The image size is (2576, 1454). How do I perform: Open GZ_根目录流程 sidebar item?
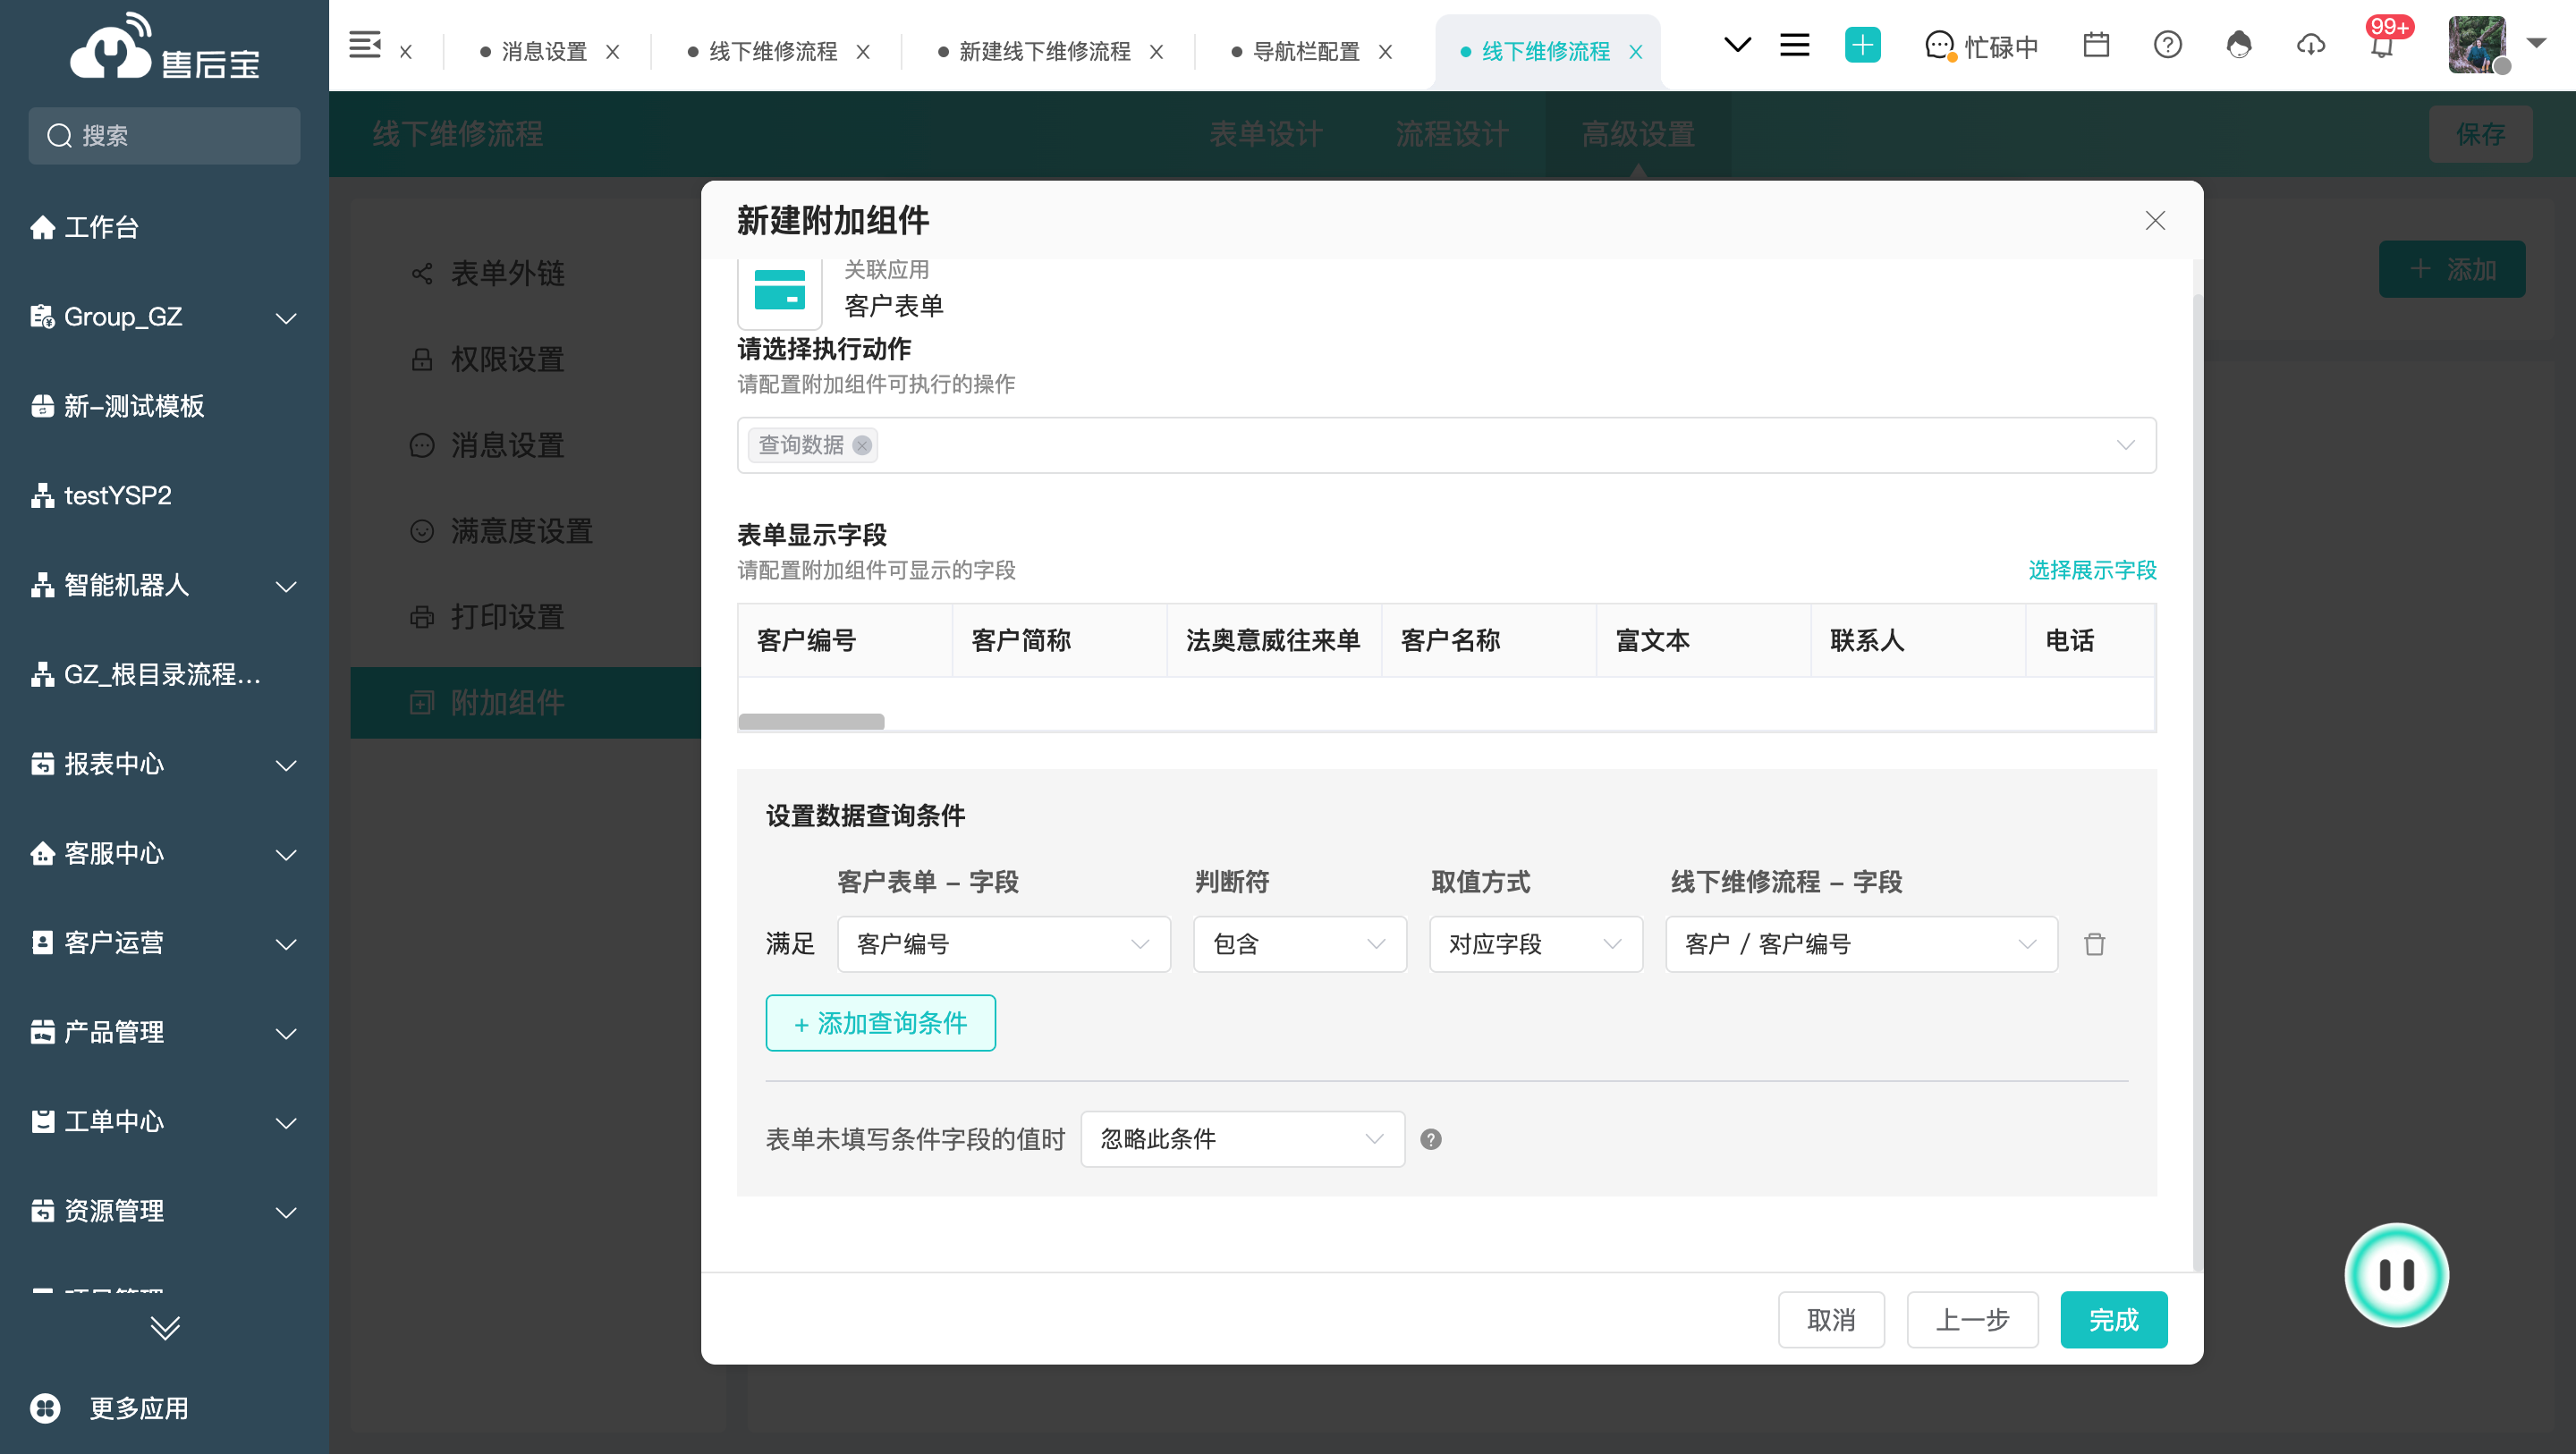(161, 675)
